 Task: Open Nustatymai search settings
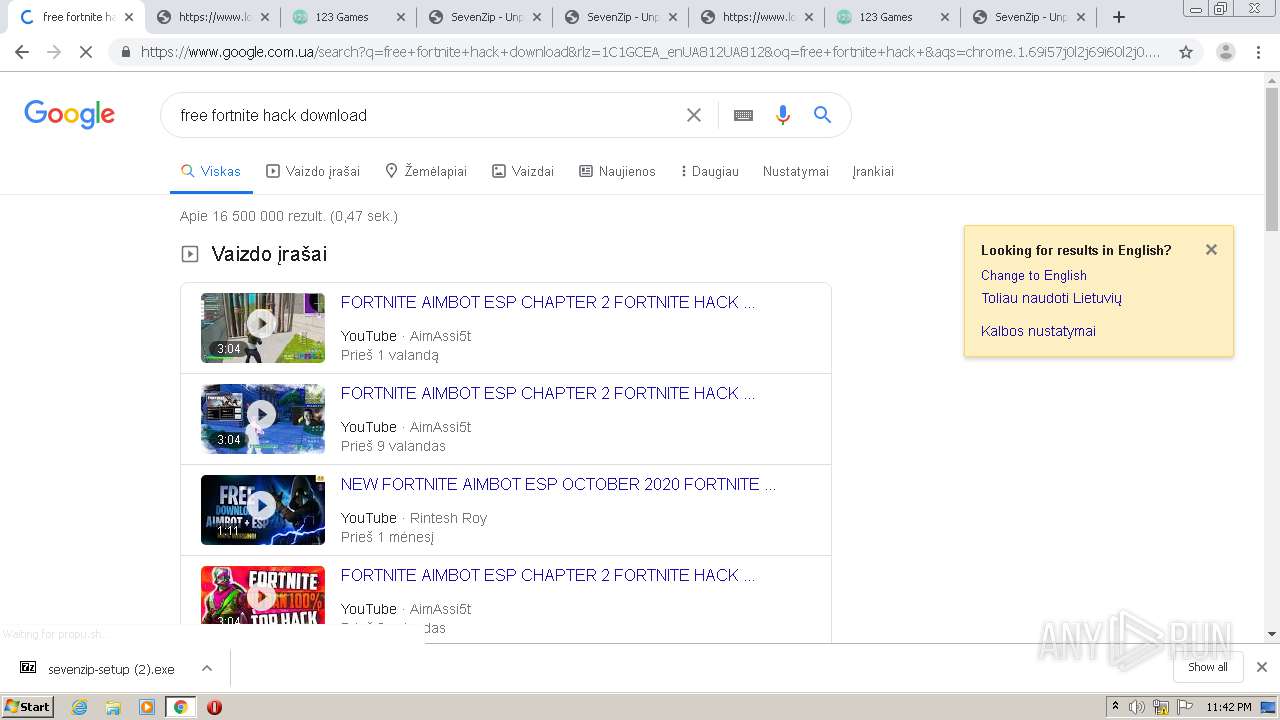tap(796, 171)
